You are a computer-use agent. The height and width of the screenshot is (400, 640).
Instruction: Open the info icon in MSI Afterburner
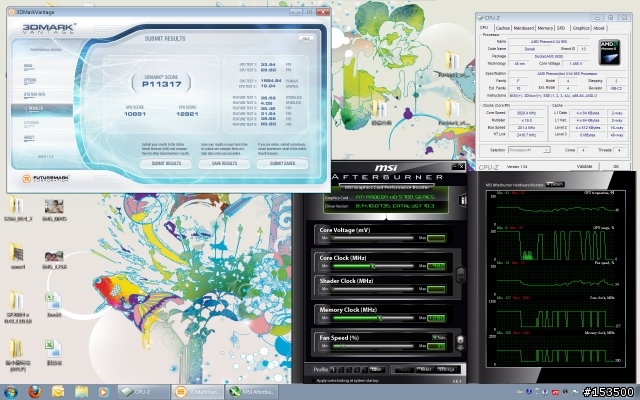tap(463, 200)
